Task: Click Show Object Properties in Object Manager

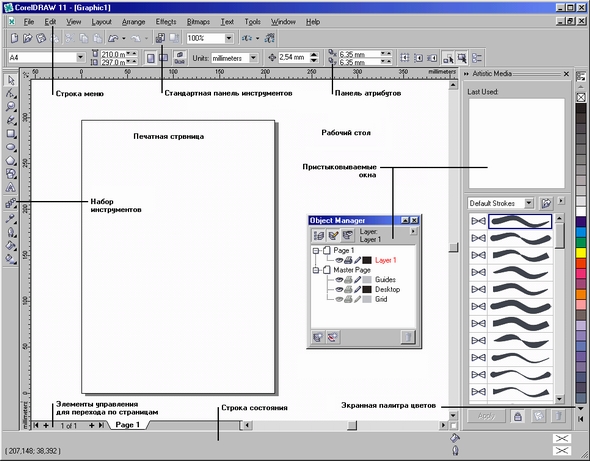Action: tap(318, 236)
